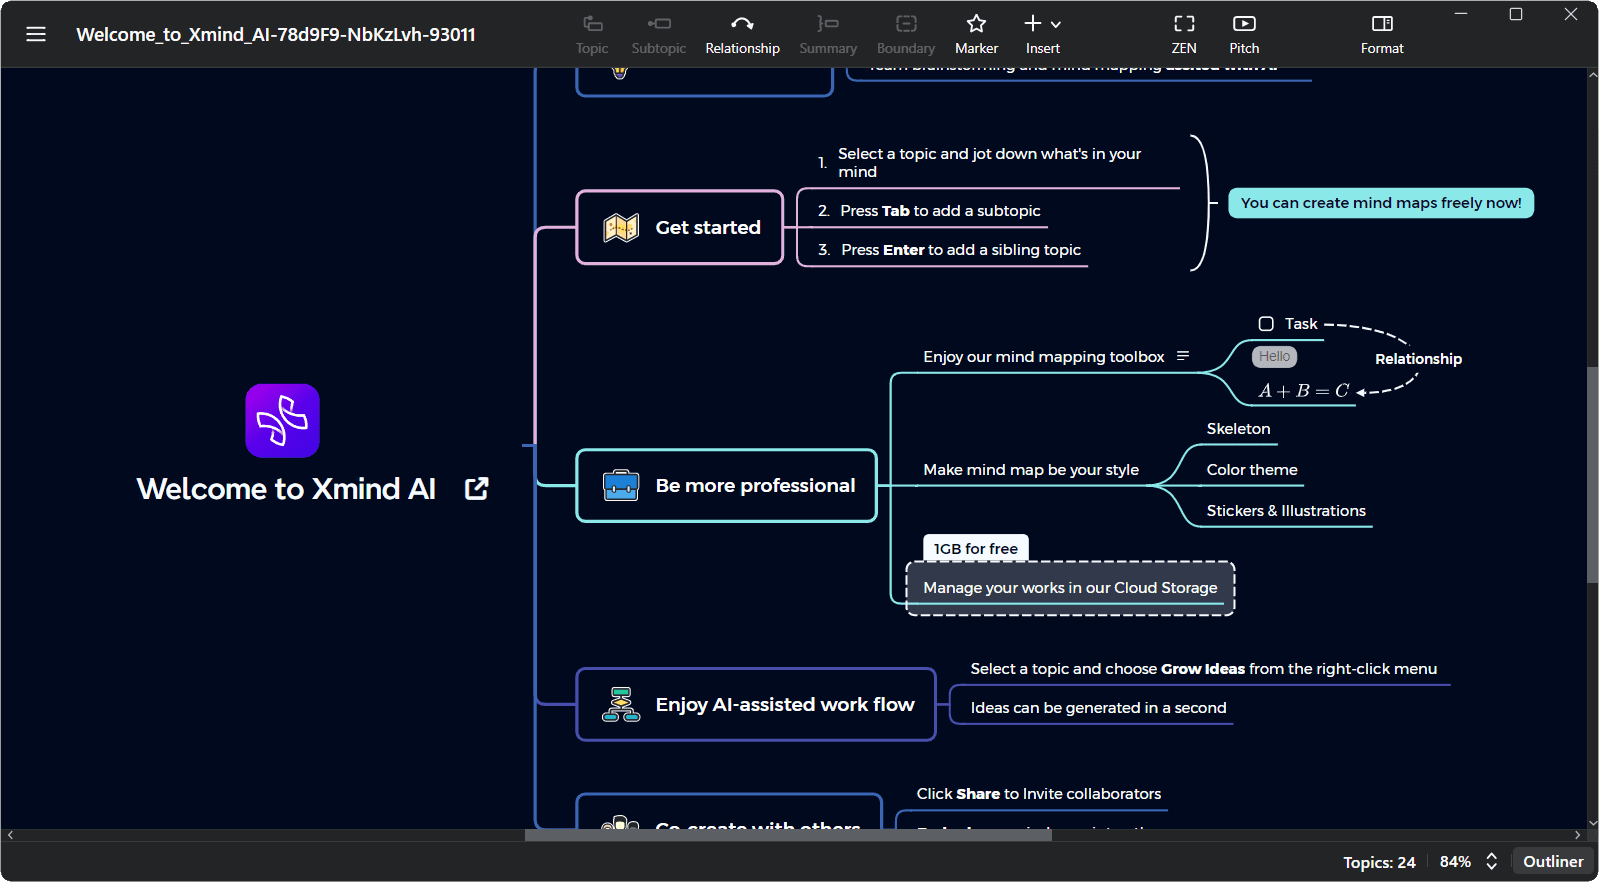Select the Hello label tag

(x=1274, y=356)
